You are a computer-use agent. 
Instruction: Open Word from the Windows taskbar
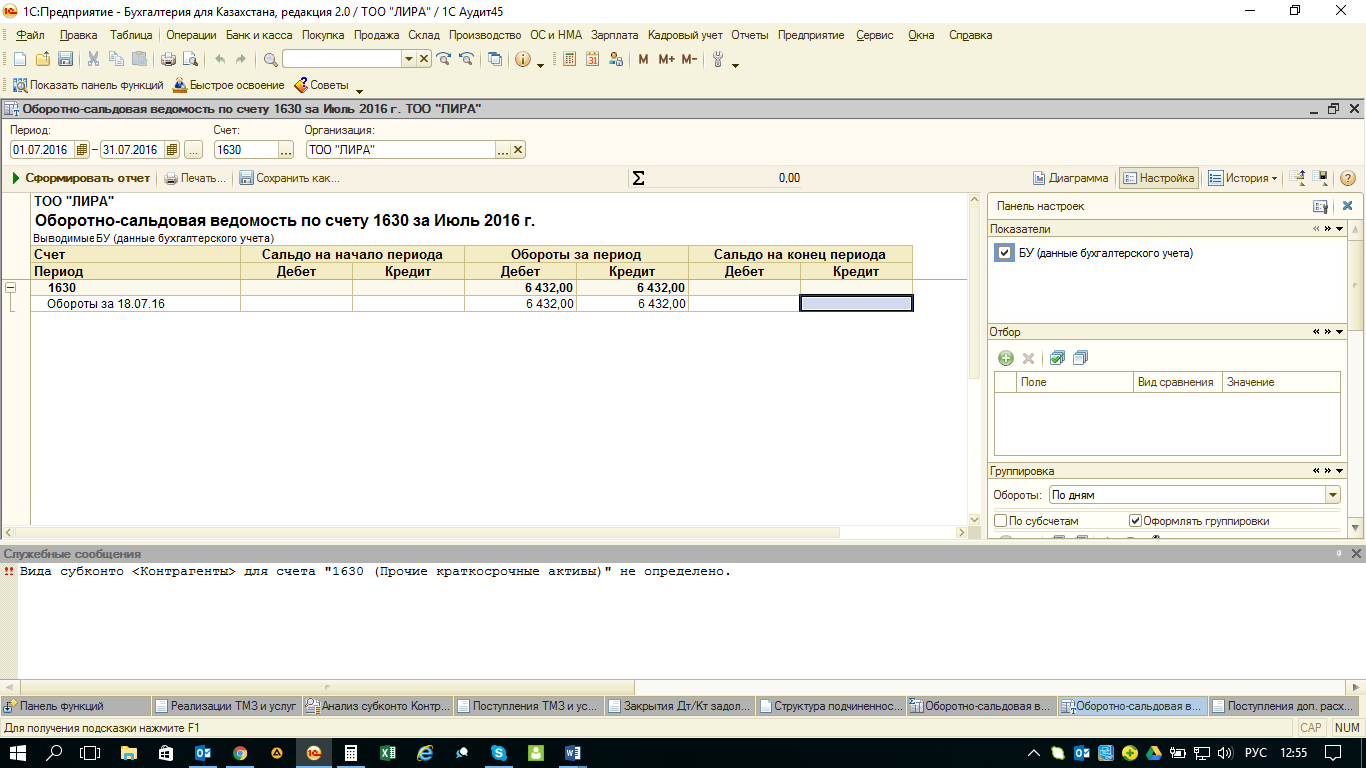[573, 752]
